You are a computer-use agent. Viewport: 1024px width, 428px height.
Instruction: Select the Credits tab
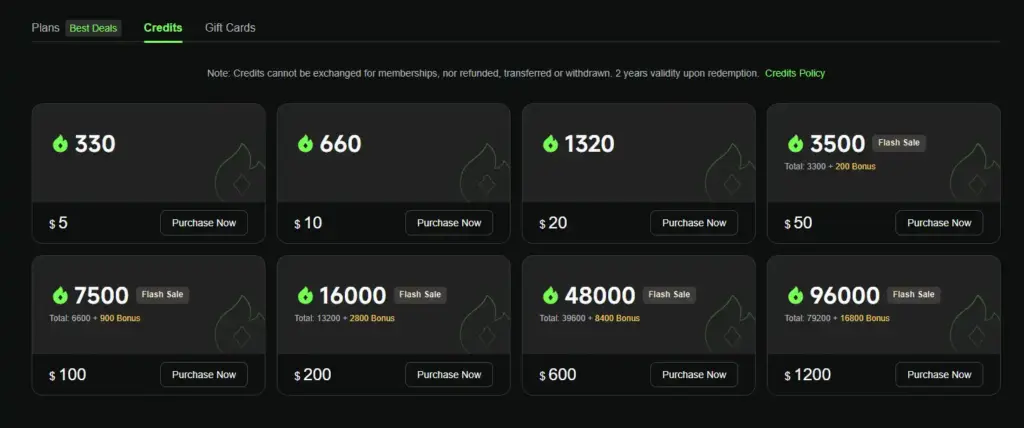[x=163, y=28]
